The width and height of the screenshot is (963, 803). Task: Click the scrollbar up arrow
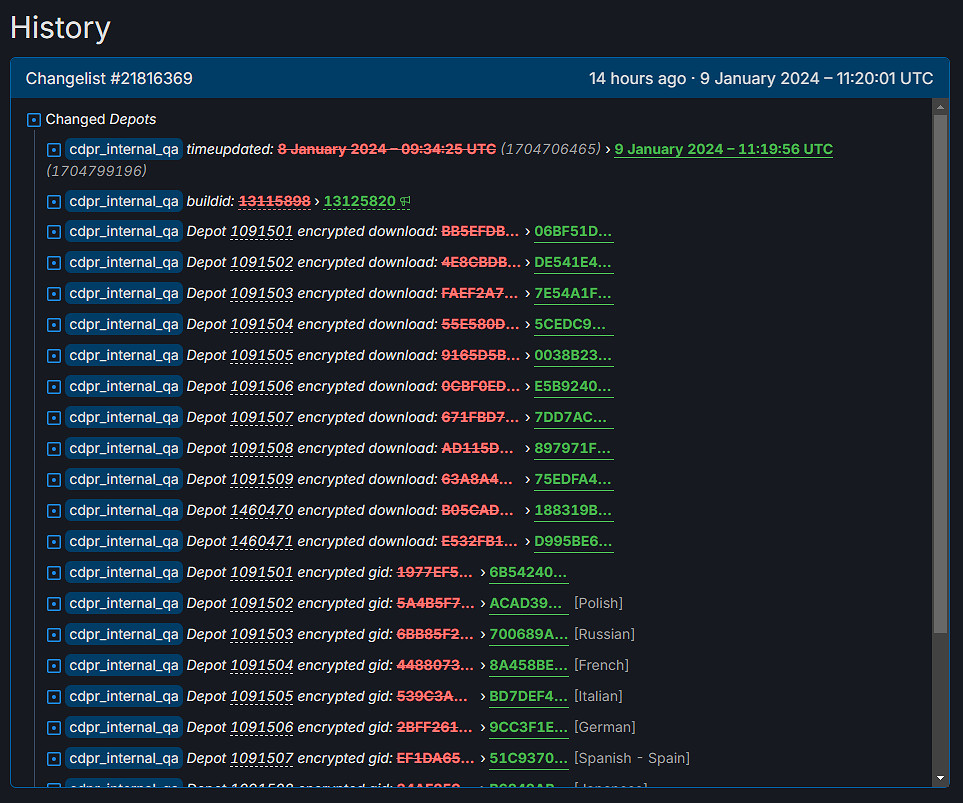(940, 107)
